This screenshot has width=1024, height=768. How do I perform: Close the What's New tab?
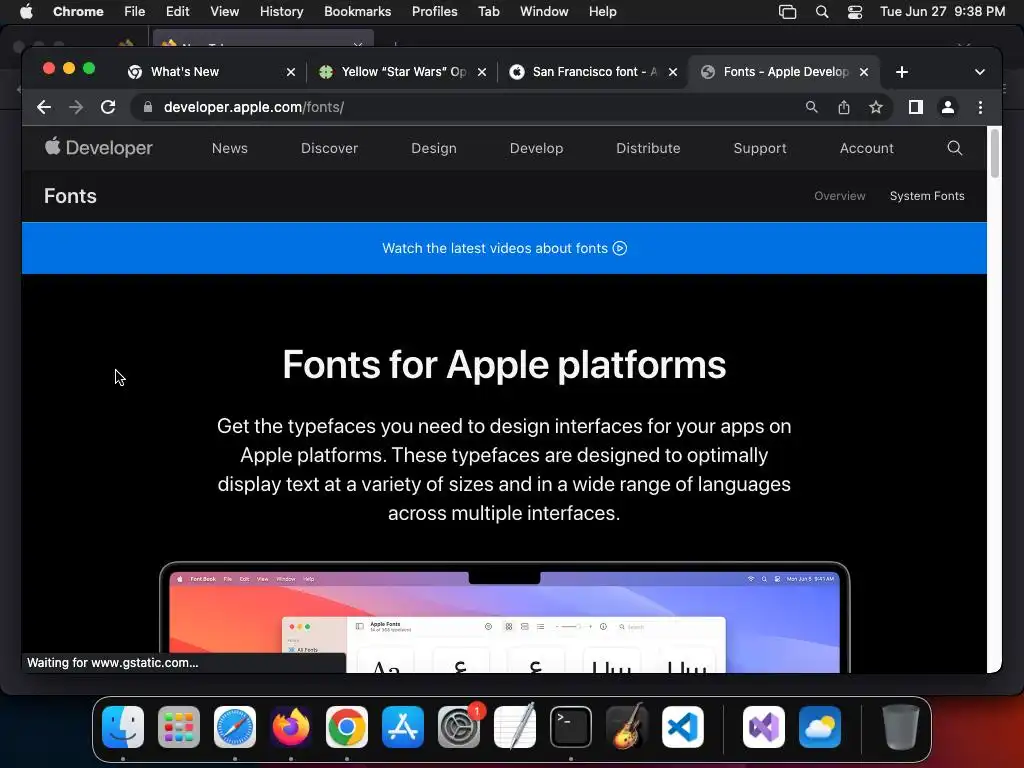pyautogui.click(x=291, y=72)
